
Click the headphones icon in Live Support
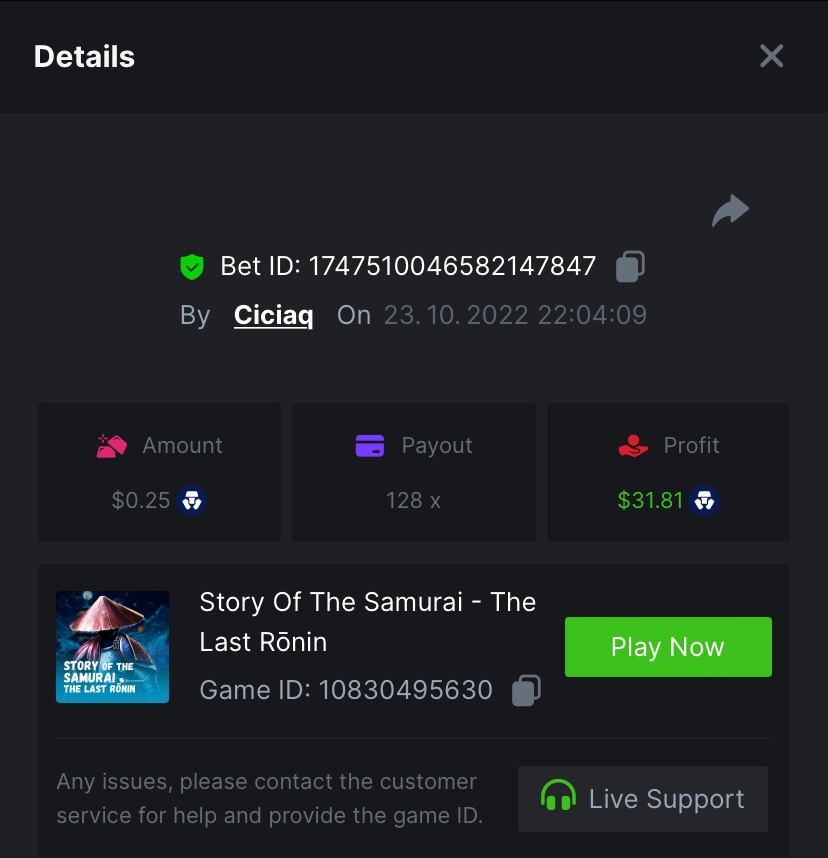[x=558, y=798]
